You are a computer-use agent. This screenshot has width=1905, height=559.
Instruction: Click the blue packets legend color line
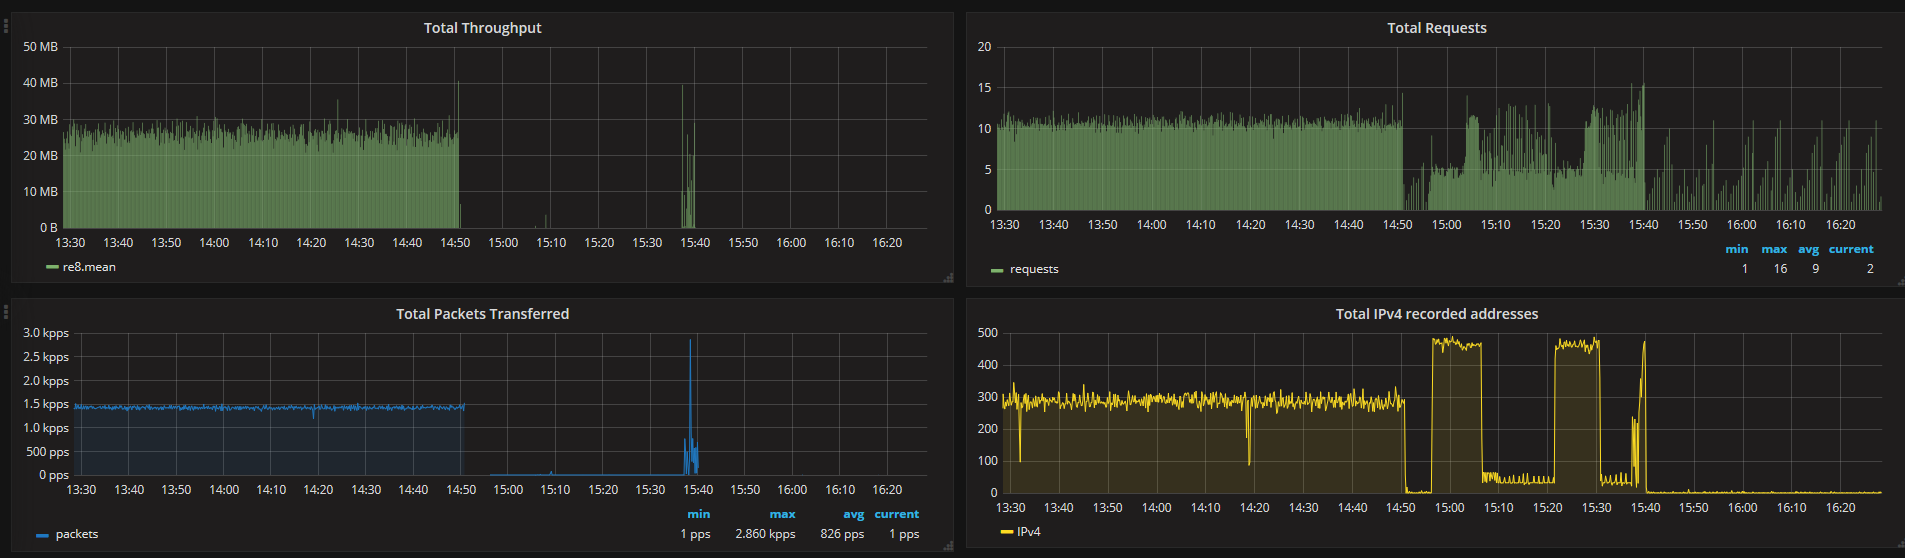pos(42,535)
